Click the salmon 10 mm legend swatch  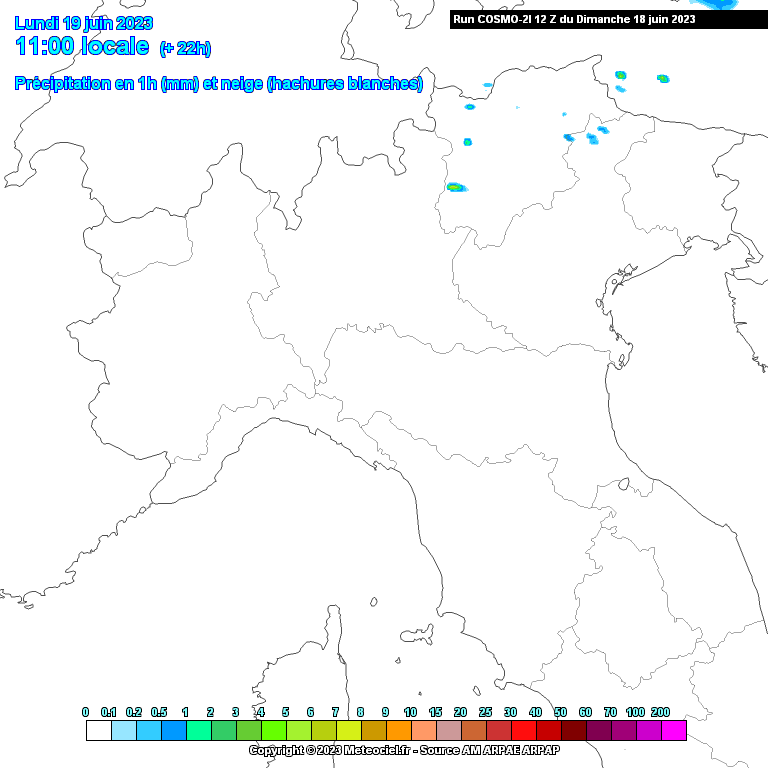(424, 730)
